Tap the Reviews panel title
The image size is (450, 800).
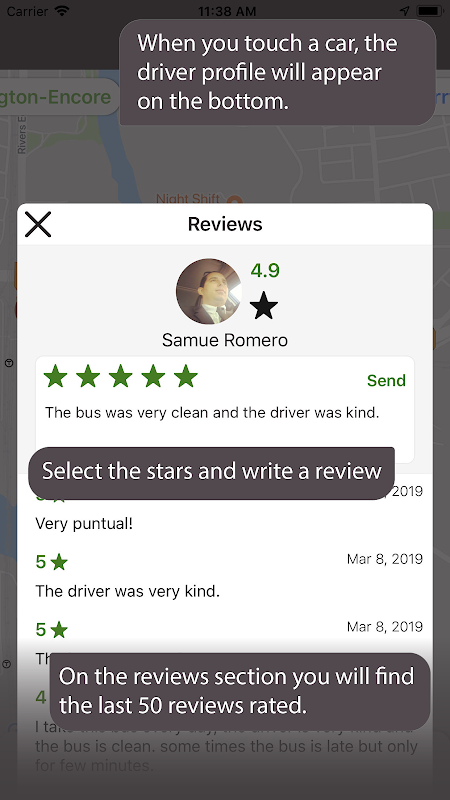pos(225,224)
